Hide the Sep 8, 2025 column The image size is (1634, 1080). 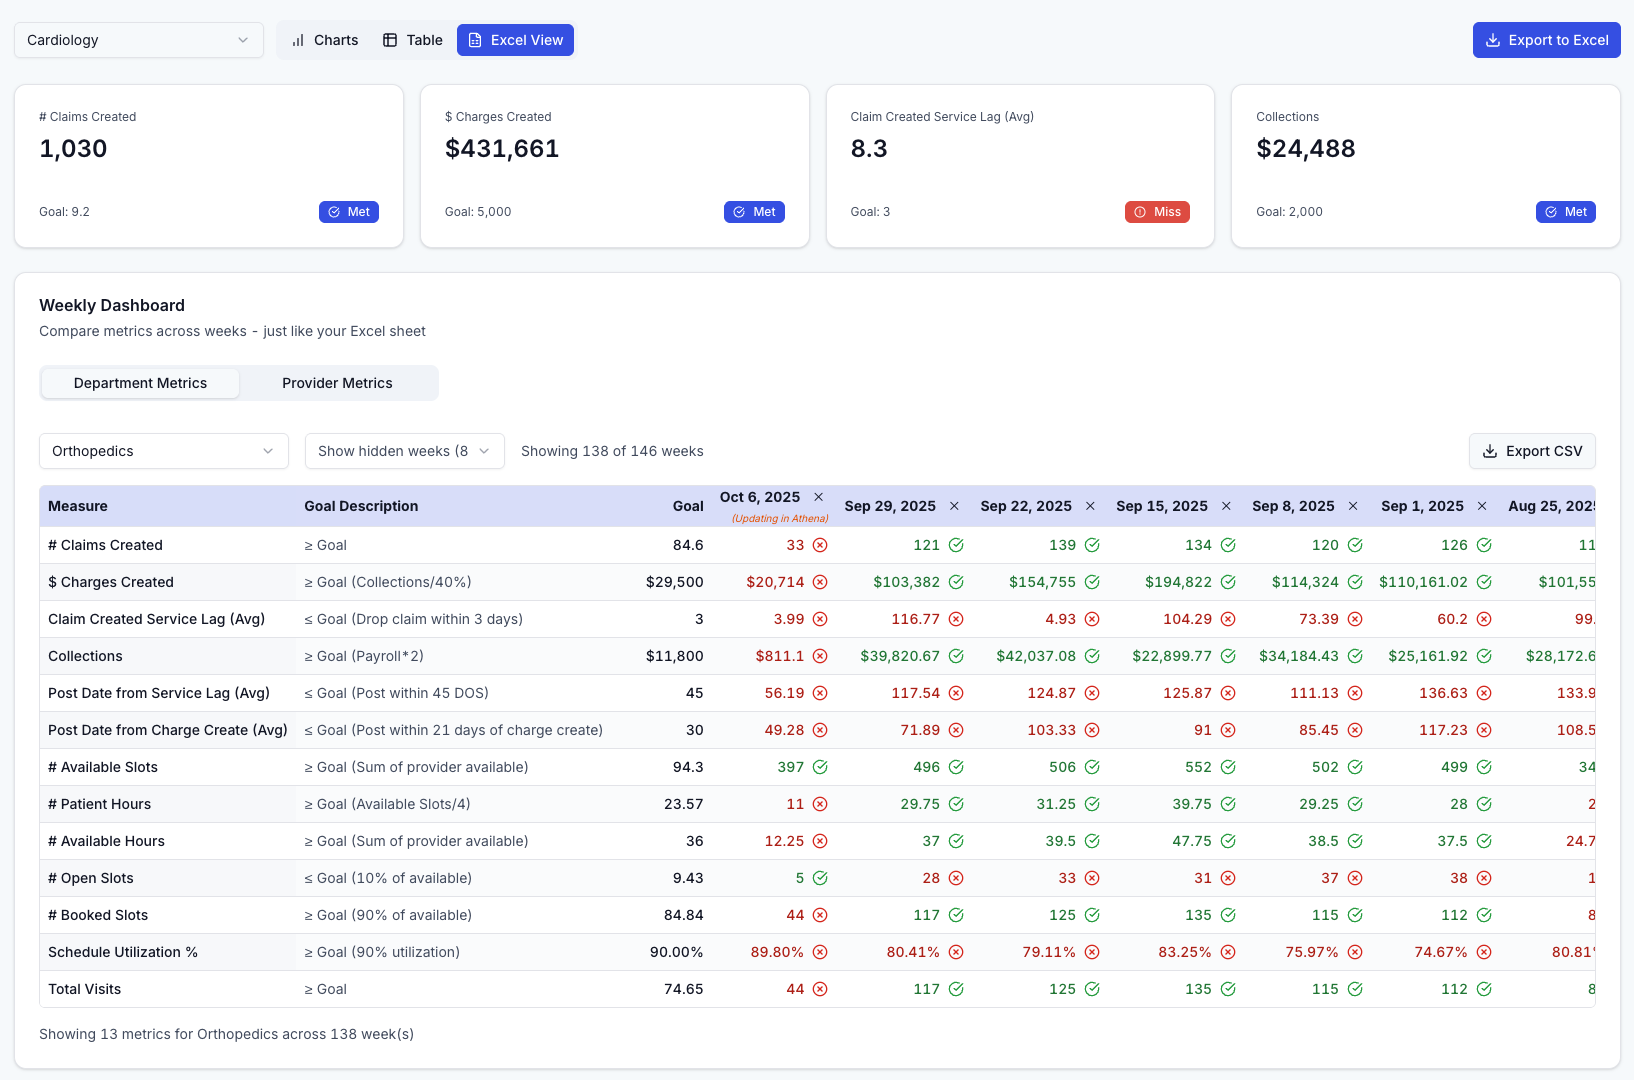pos(1353,506)
